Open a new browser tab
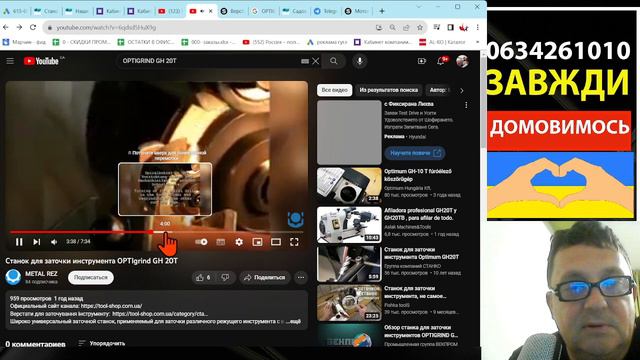 pos(382,11)
